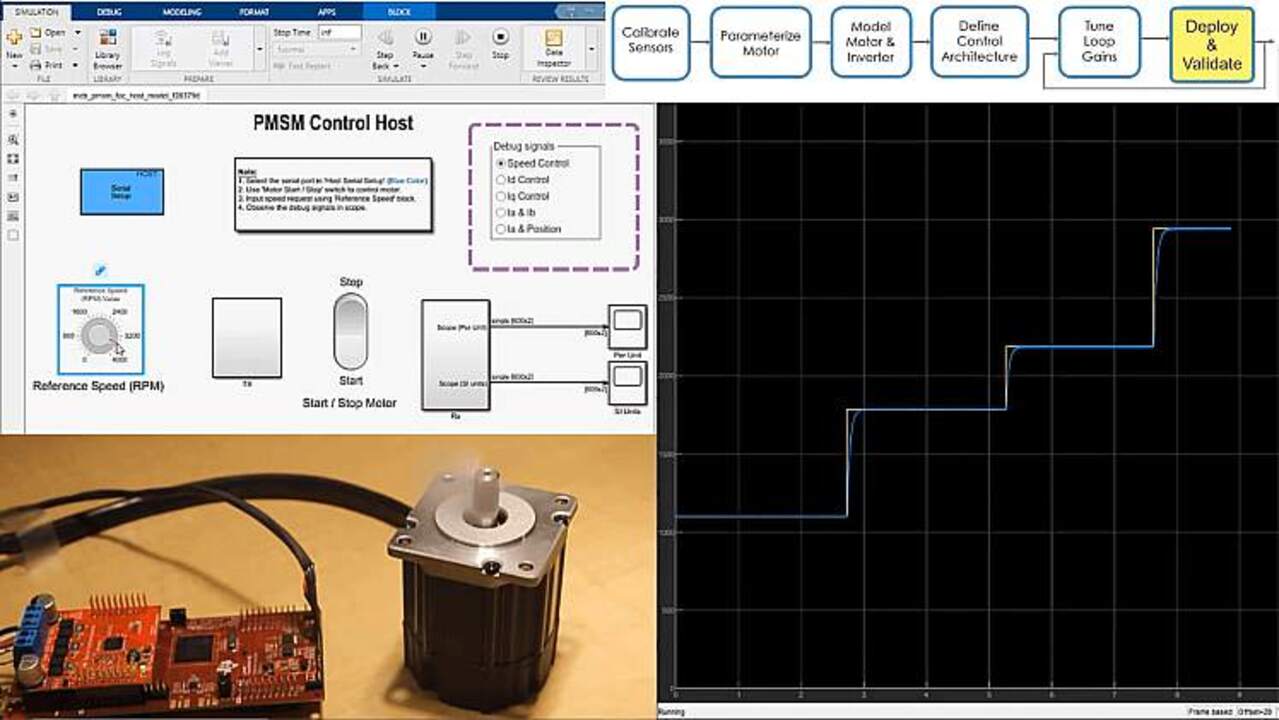The height and width of the screenshot is (720, 1279).
Task: Click the Stop Time input field
Action: pyautogui.click(x=339, y=32)
